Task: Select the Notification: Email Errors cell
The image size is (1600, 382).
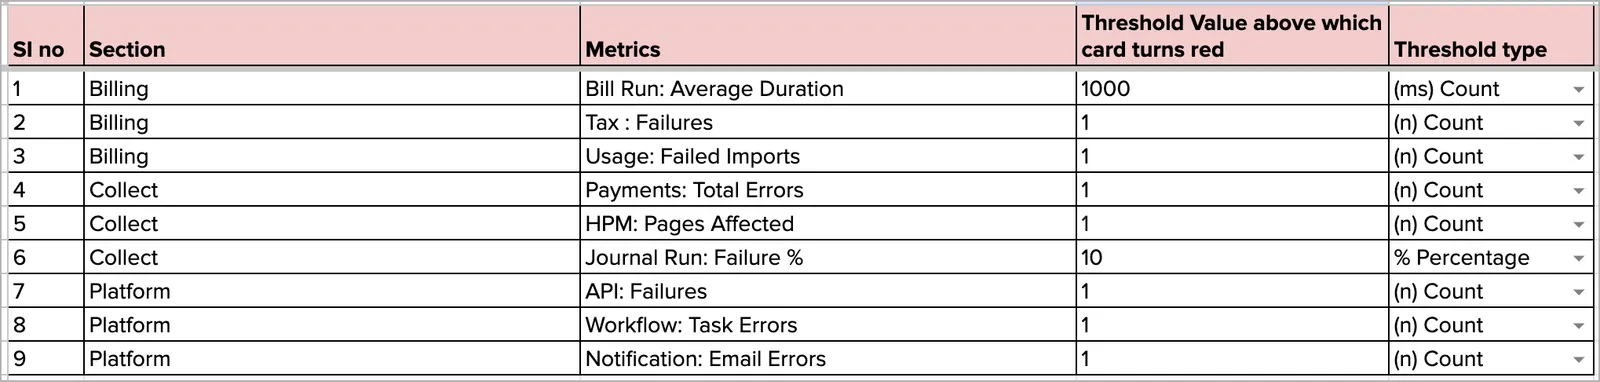Action: tap(828, 359)
